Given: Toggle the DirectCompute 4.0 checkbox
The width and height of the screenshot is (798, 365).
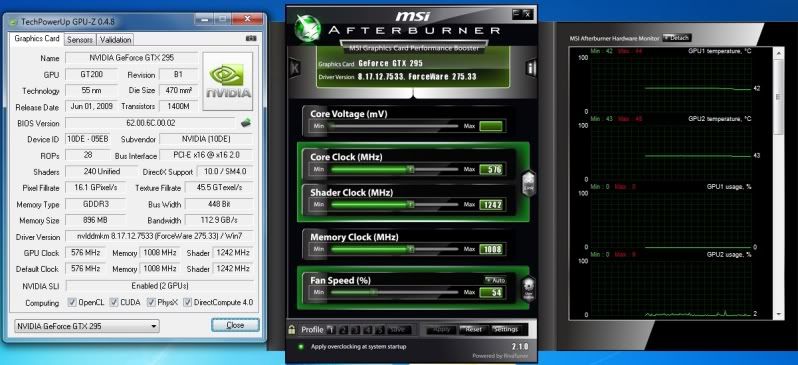Looking at the screenshot, I should tap(188, 302).
